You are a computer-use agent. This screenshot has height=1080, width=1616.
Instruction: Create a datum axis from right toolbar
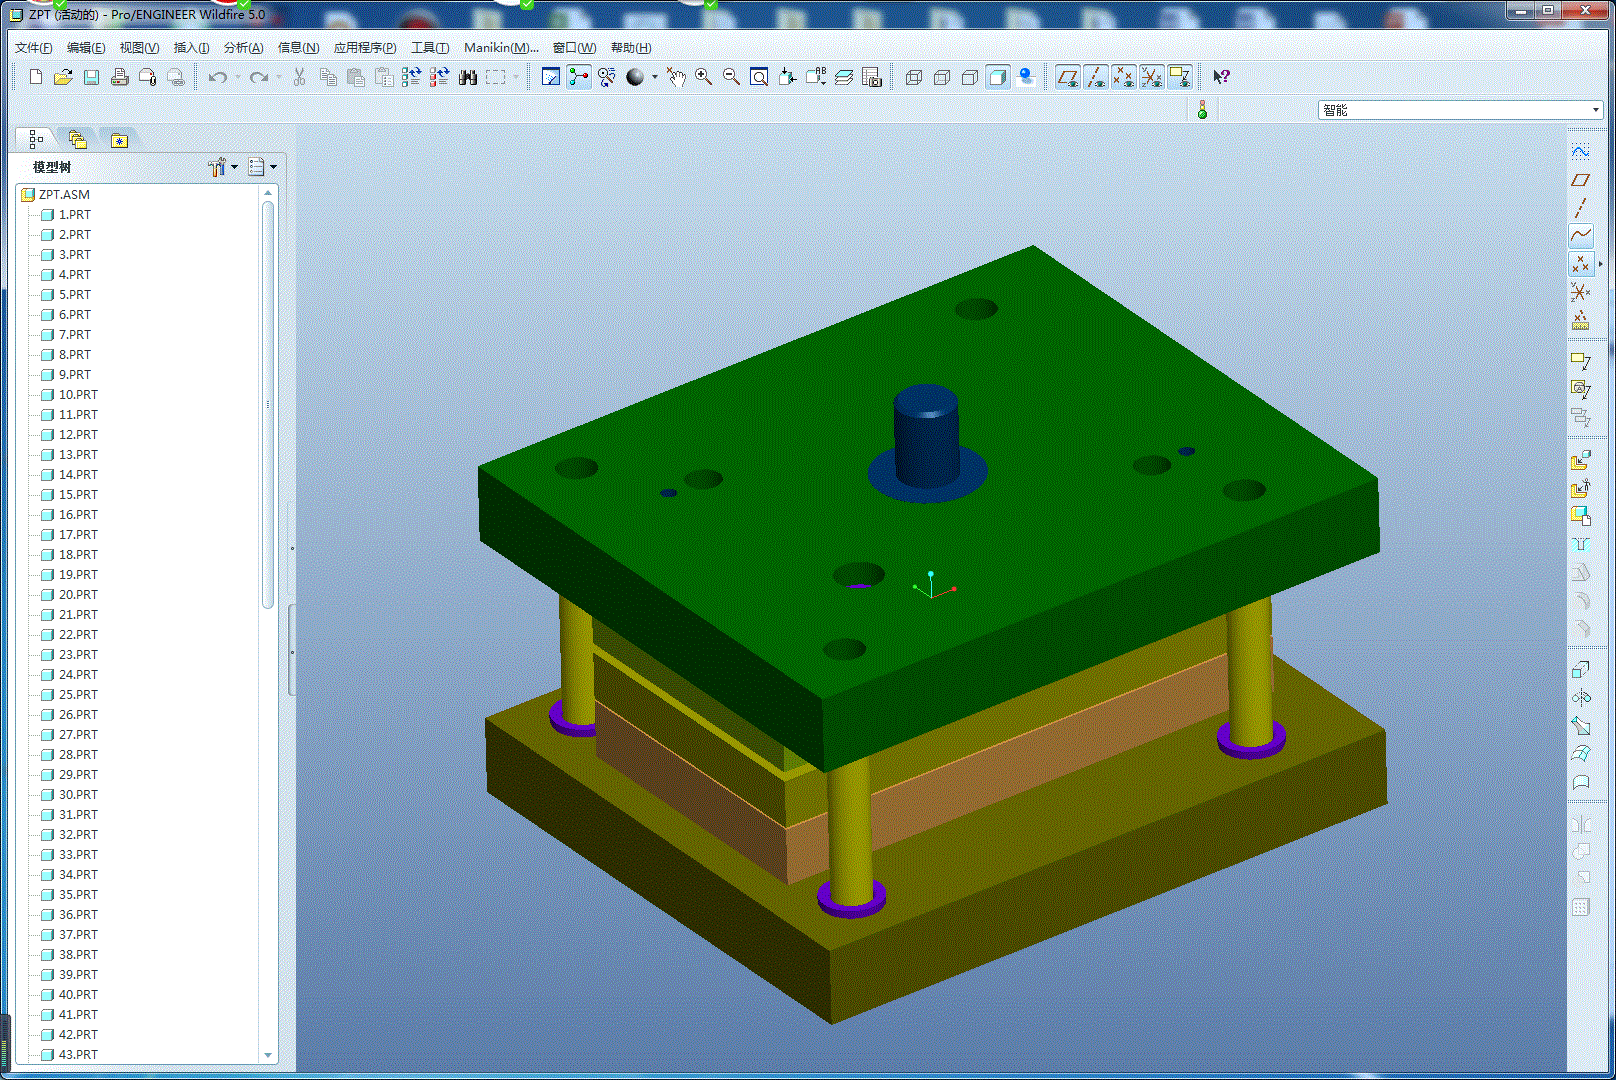point(1580,208)
